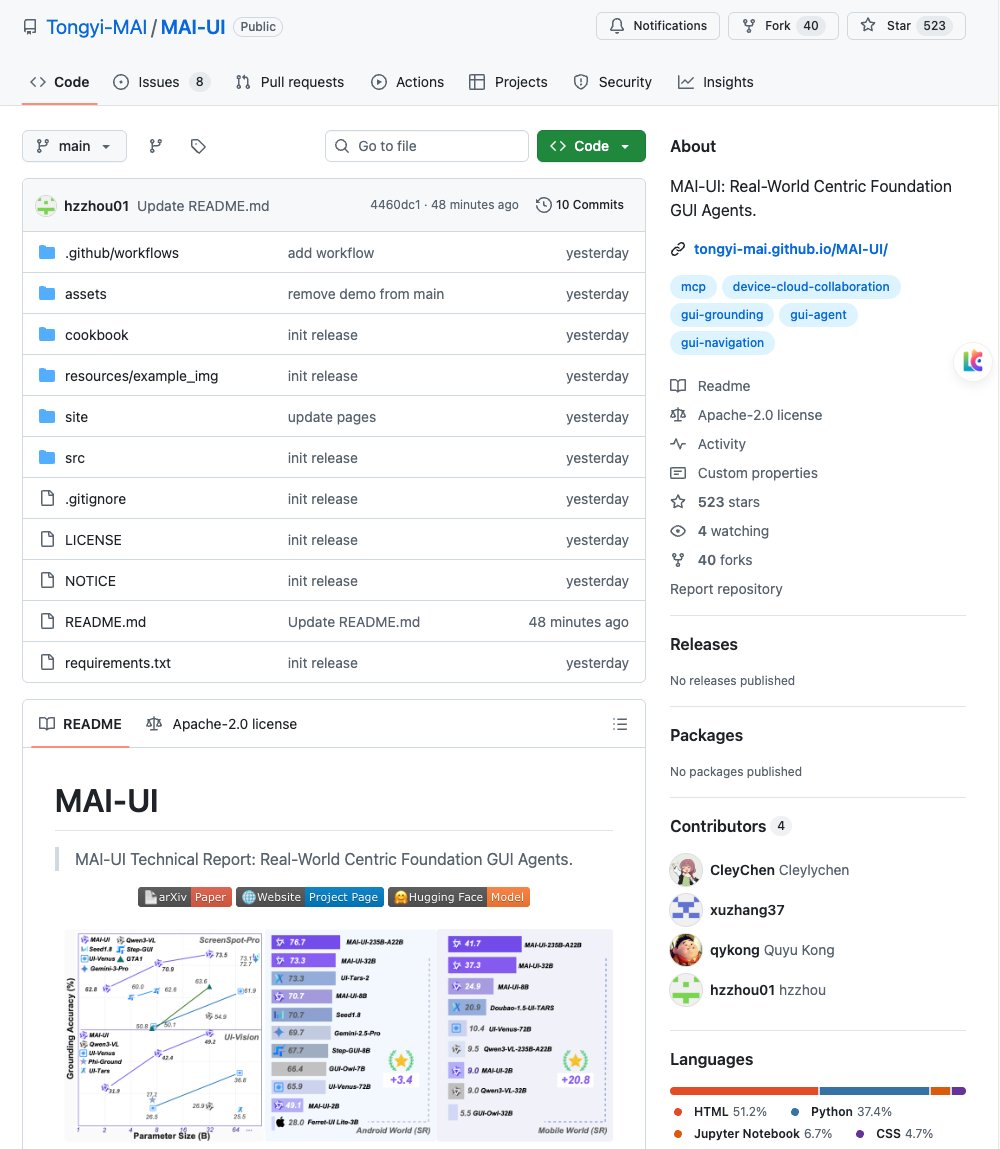This screenshot has width=1000, height=1149.
Task: Click the cookbook folder icon
Action: pyautogui.click(x=47, y=335)
